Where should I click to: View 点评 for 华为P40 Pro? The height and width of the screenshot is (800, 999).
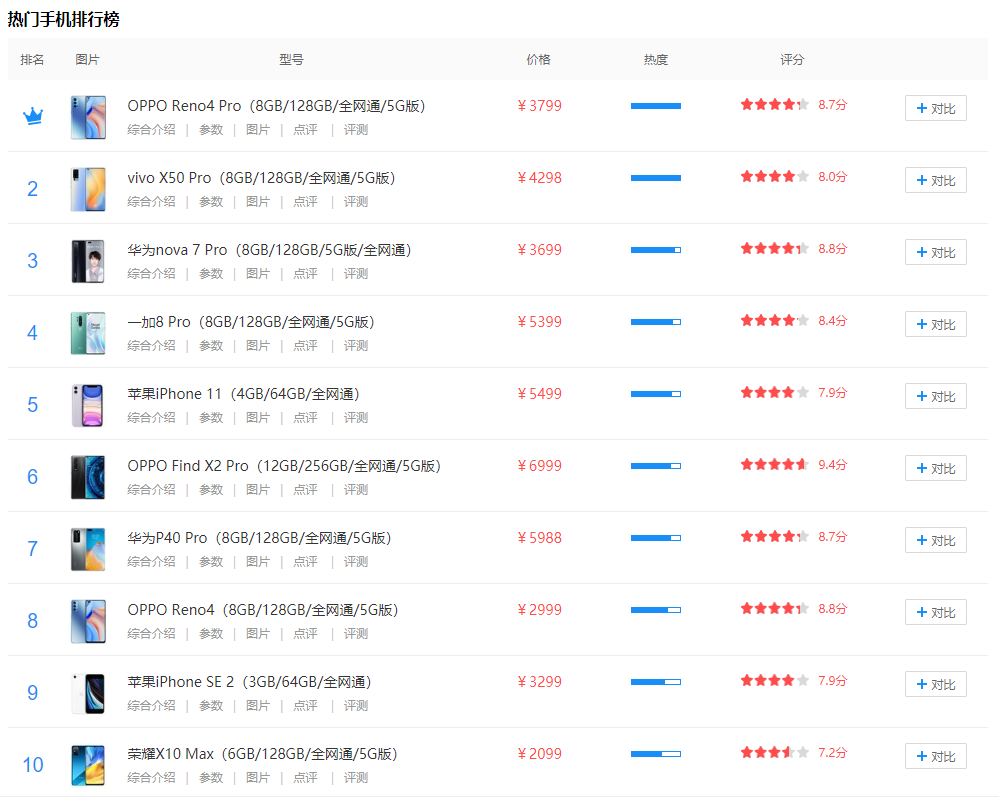pyautogui.click(x=305, y=562)
